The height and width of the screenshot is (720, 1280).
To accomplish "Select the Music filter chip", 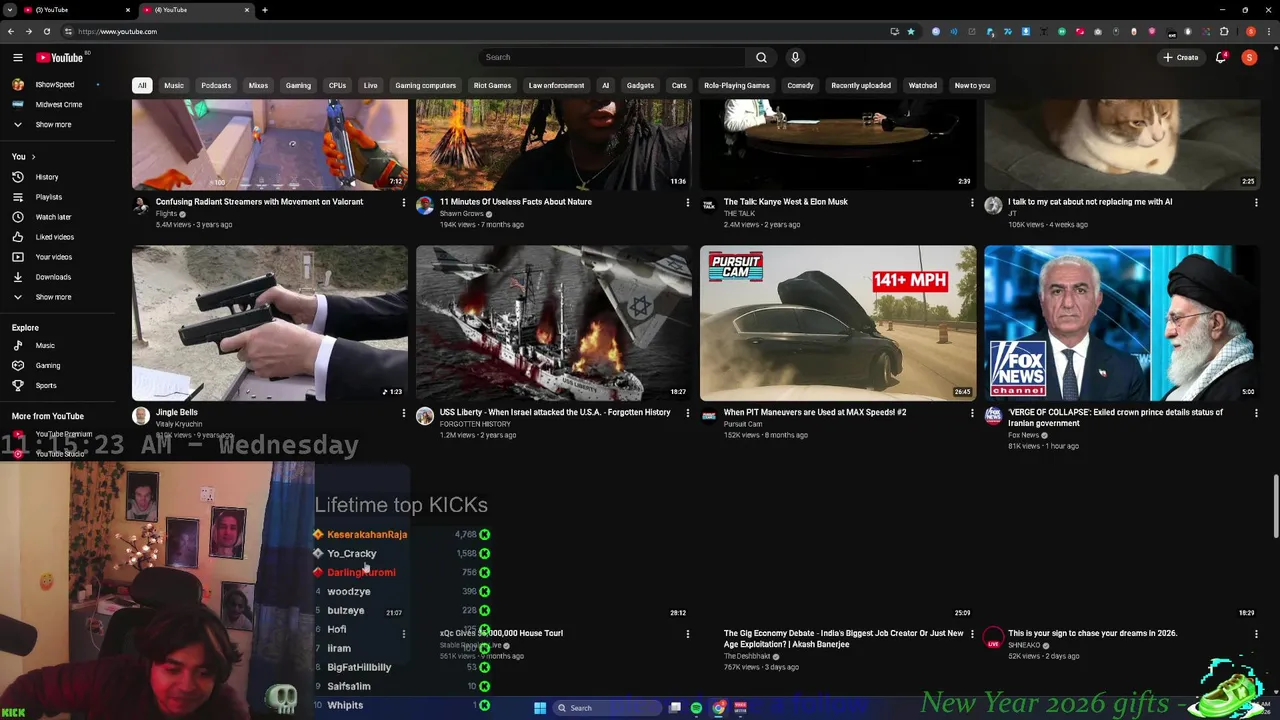I will [x=174, y=85].
